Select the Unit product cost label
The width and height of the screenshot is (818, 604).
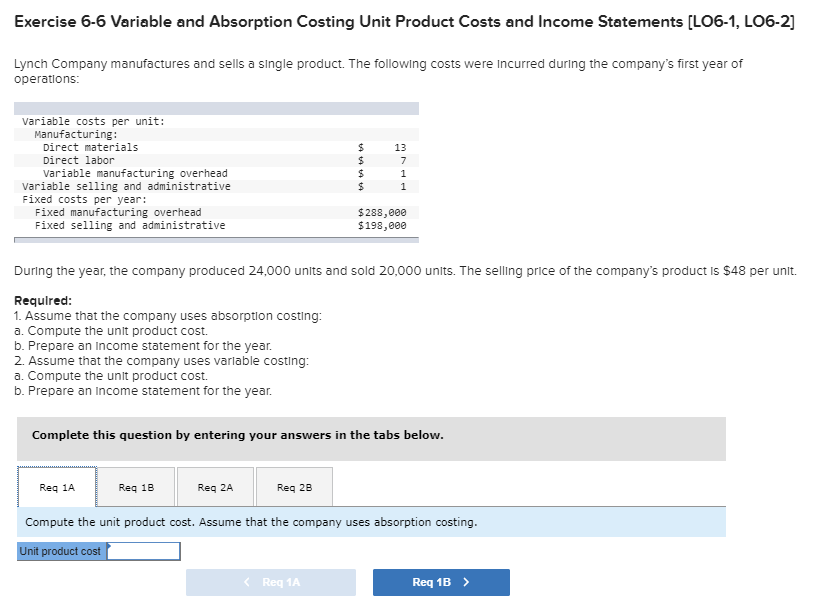[x=62, y=551]
